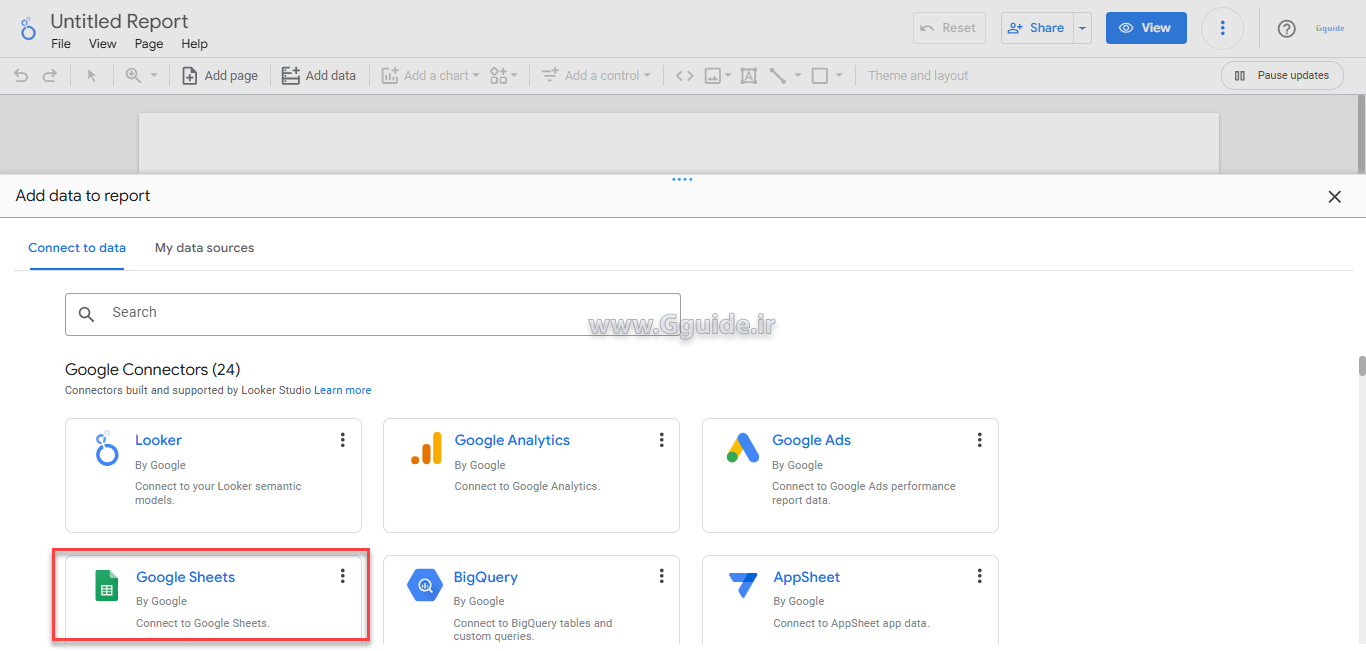Open the help question mark icon
This screenshot has height=651, width=1366.
coord(1286,28)
